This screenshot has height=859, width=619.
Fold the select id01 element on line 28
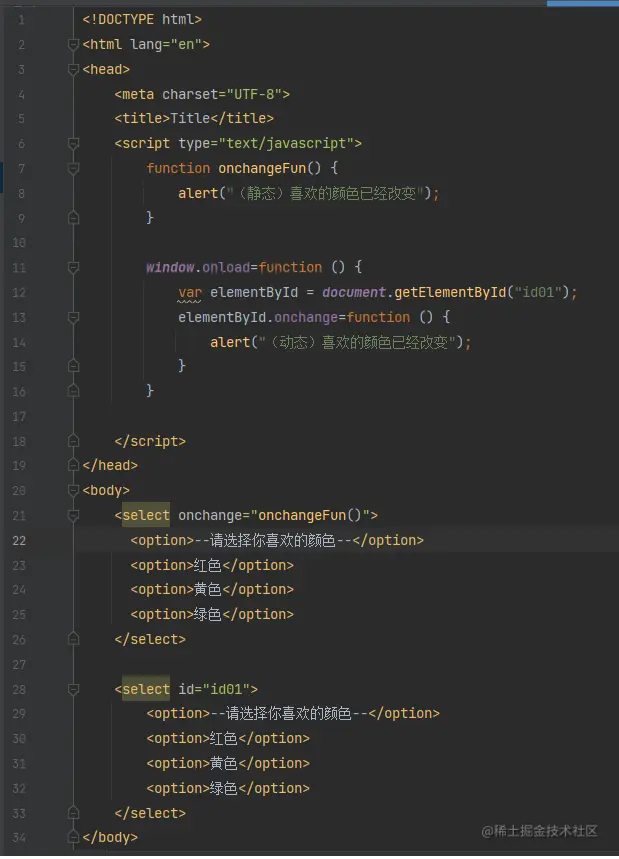73,689
